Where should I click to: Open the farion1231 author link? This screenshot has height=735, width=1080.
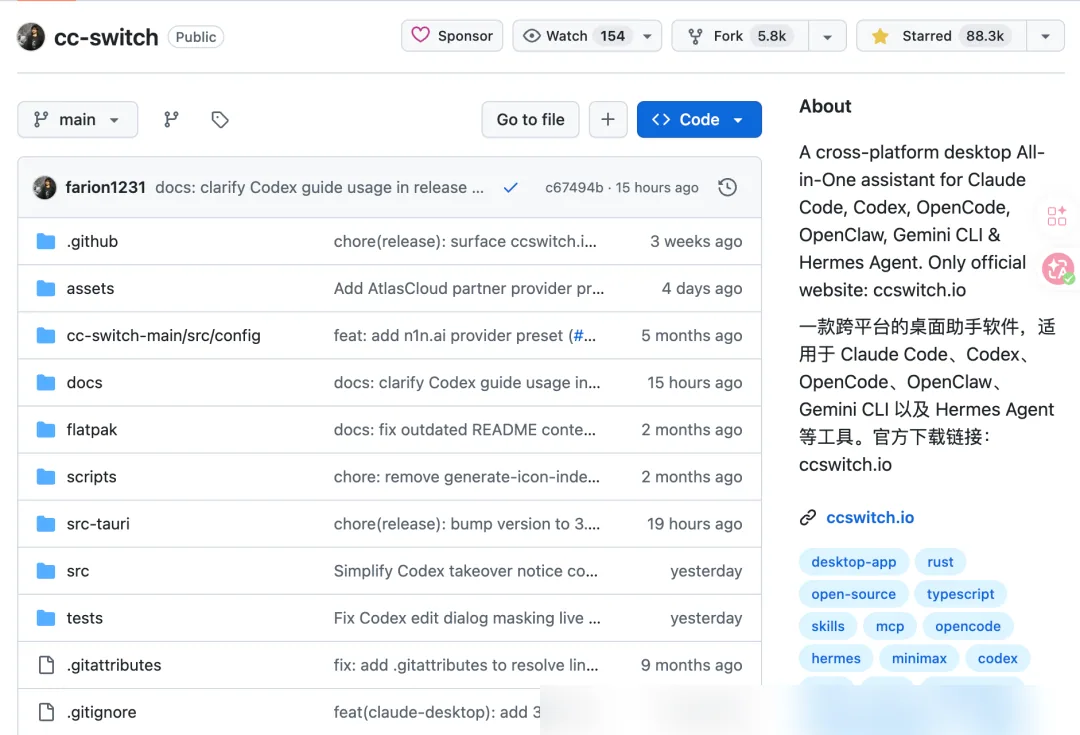point(105,187)
